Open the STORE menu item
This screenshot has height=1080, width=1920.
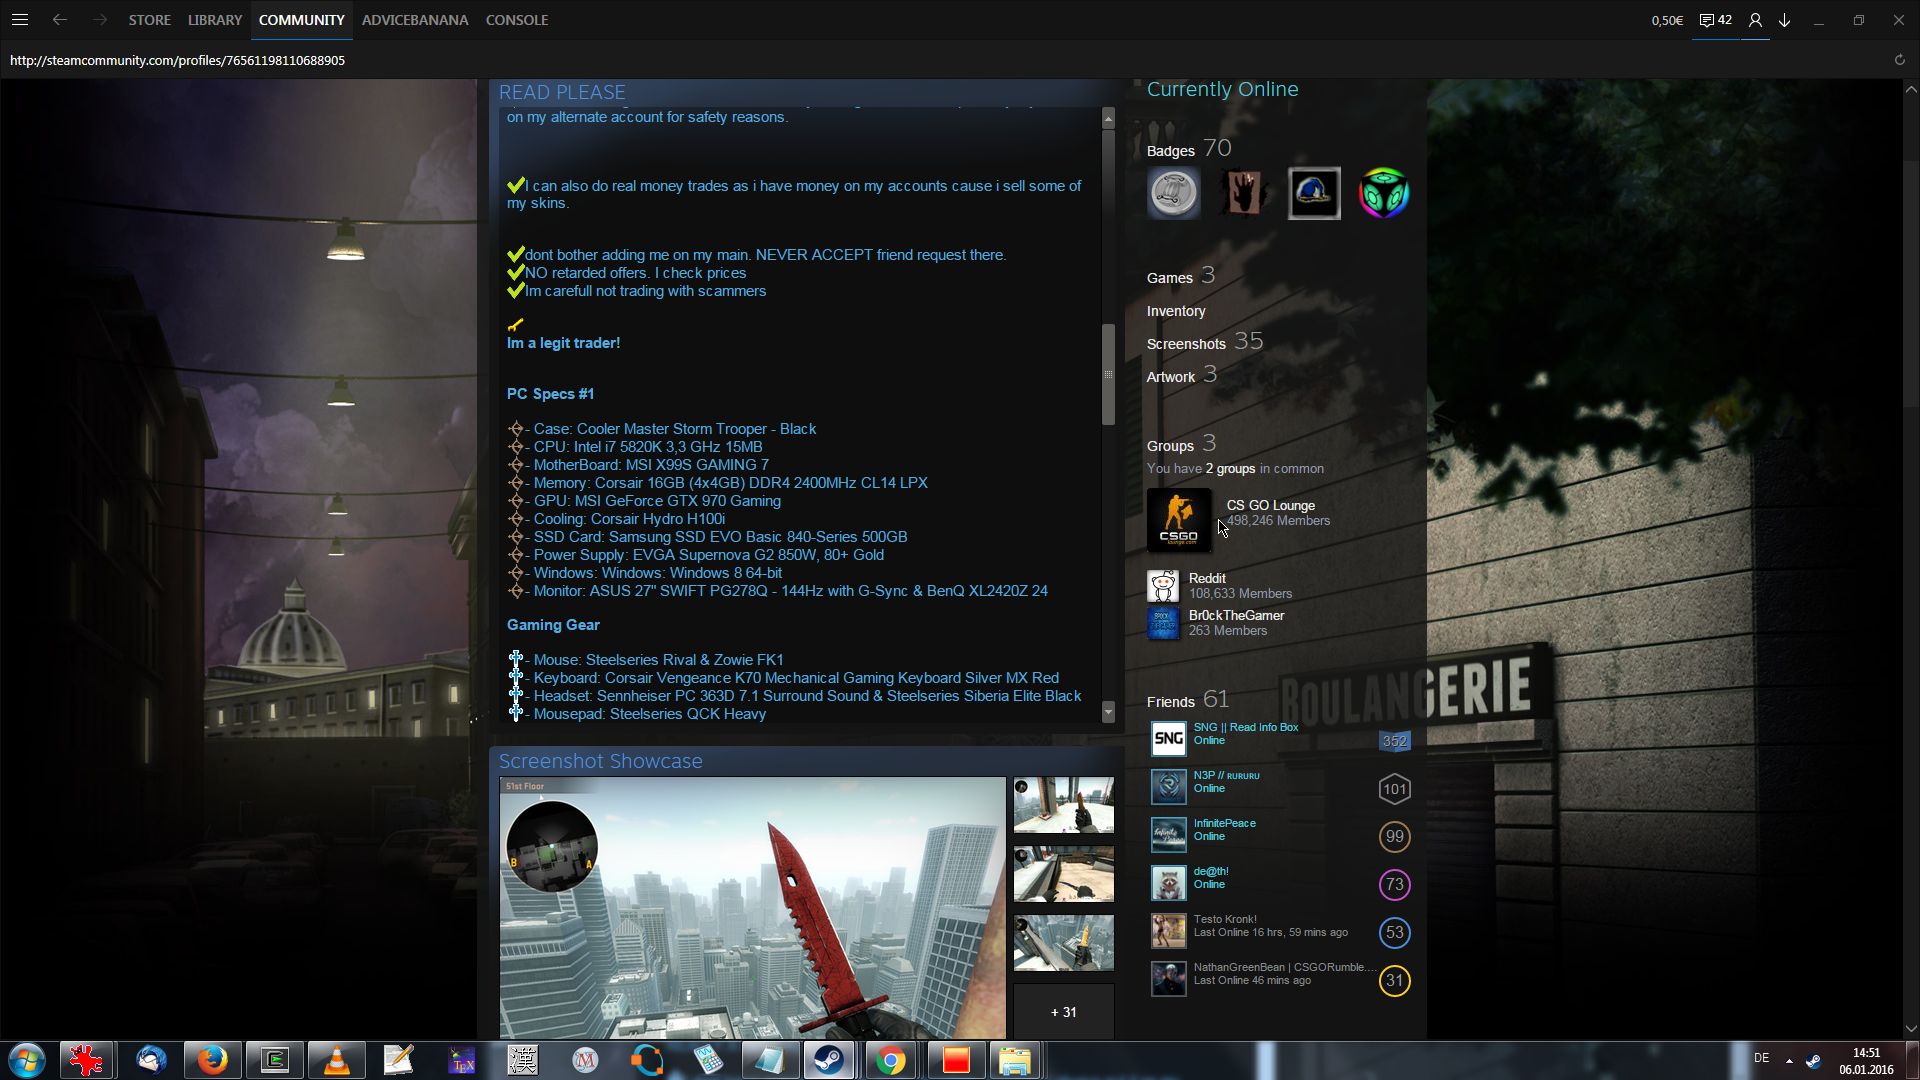point(150,20)
